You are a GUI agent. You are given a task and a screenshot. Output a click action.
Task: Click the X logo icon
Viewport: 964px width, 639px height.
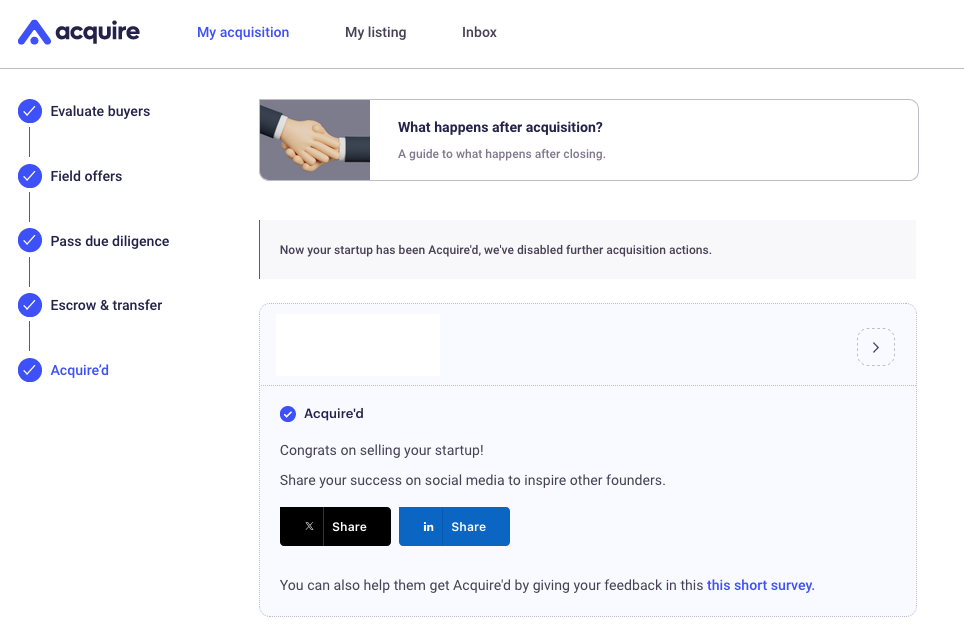(309, 526)
